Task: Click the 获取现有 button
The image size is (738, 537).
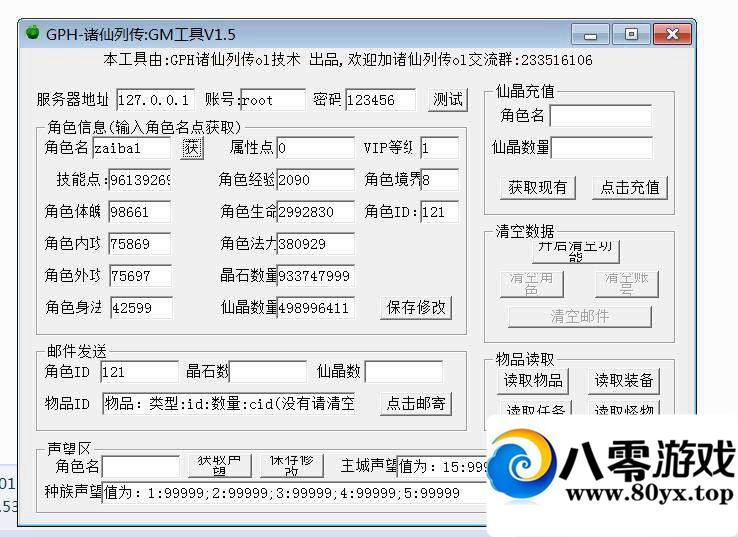Action: pyautogui.click(x=537, y=187)
